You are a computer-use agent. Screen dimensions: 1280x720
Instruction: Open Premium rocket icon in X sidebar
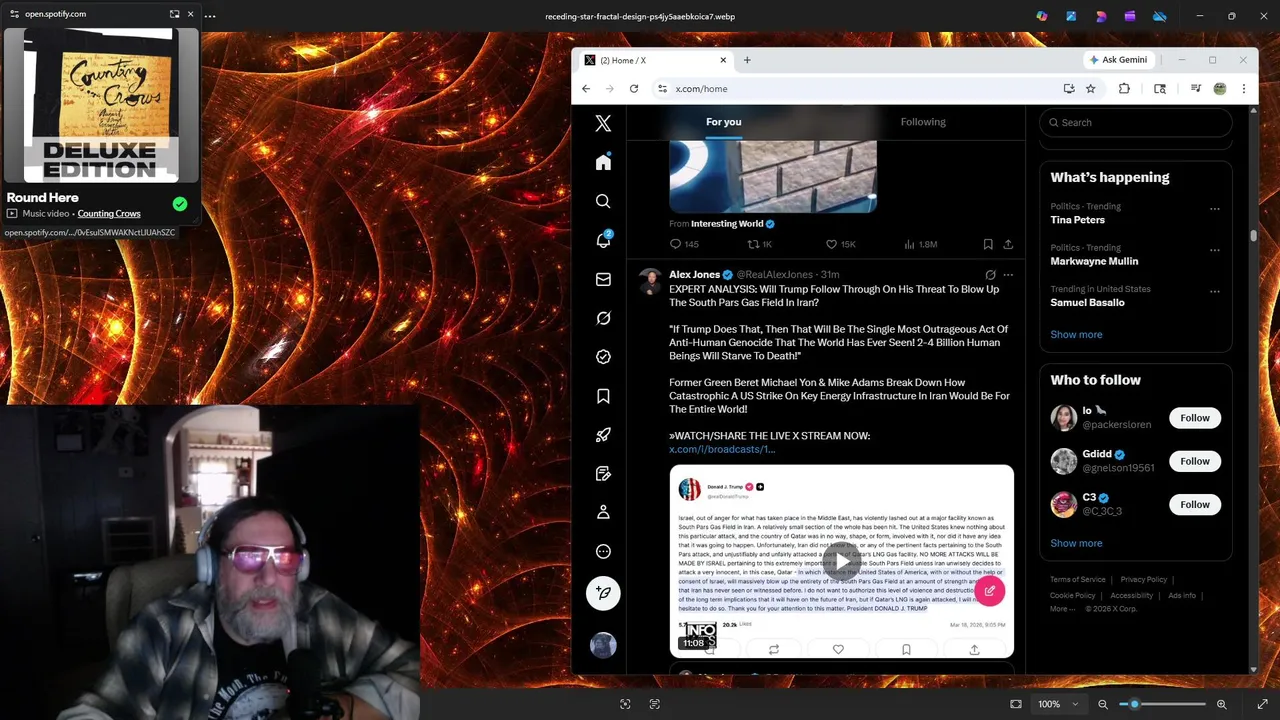tap(603, 435)
